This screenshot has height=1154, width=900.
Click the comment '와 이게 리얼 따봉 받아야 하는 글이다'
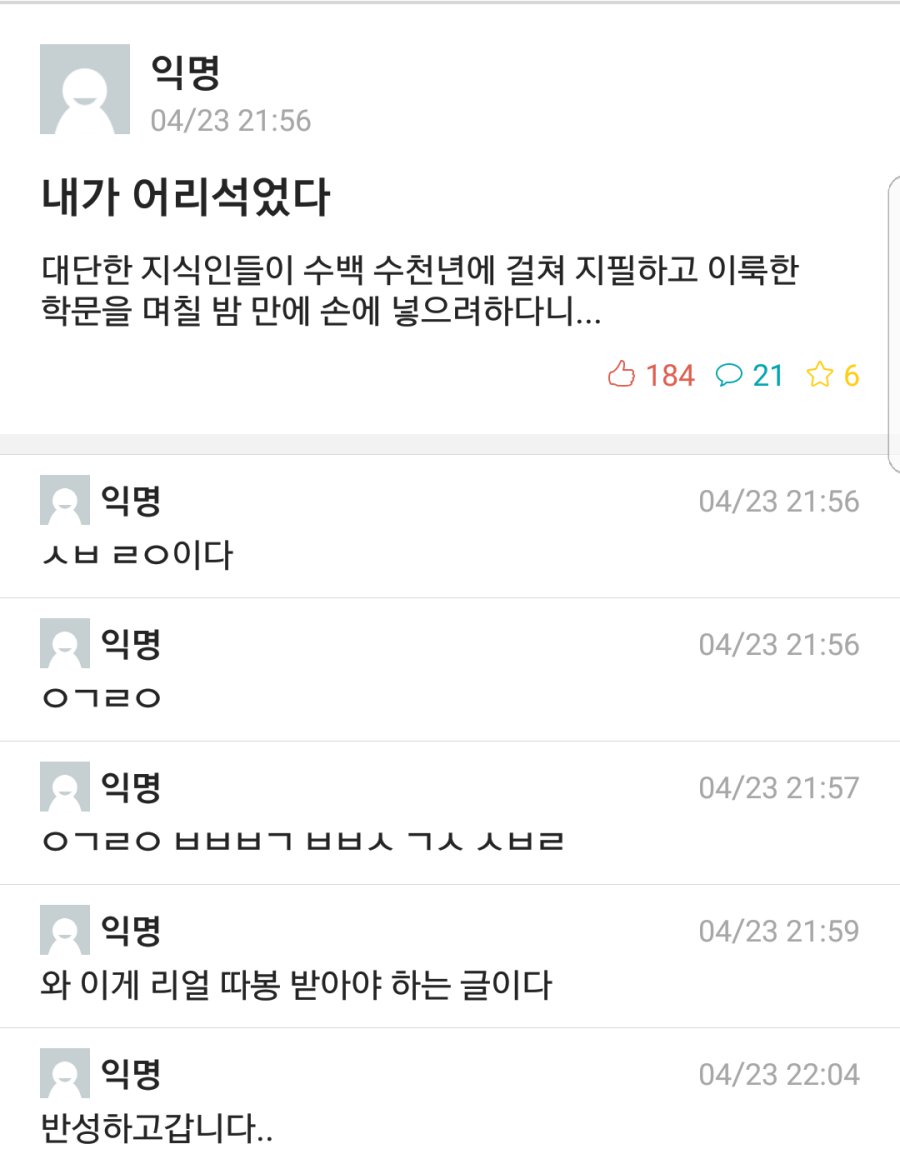pyautogui.click(x=297, y=986)
